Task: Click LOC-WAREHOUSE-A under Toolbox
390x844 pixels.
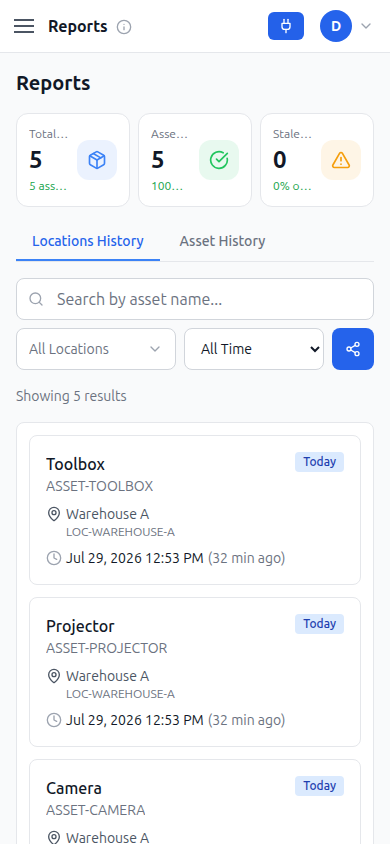Action: (120, 532)
